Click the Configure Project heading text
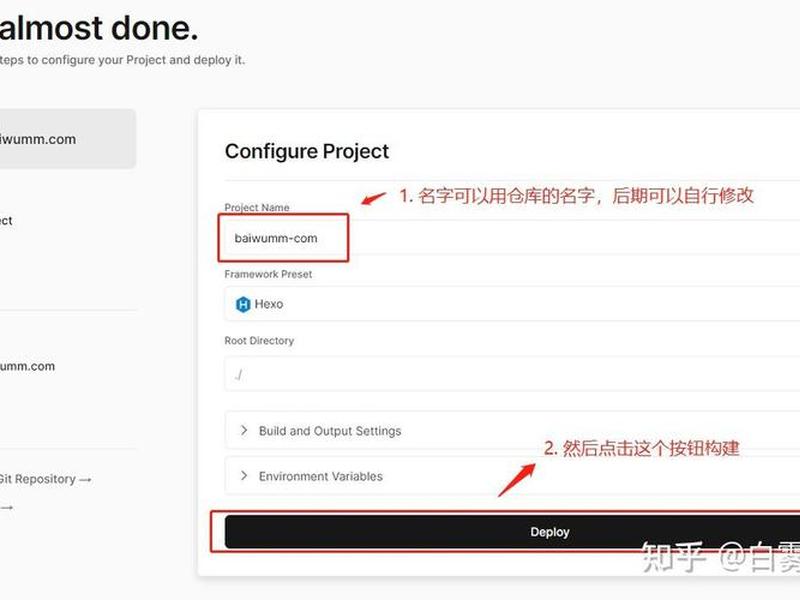Screen dimensions: 800x600 pyautogui.click(x=307, y=151)
